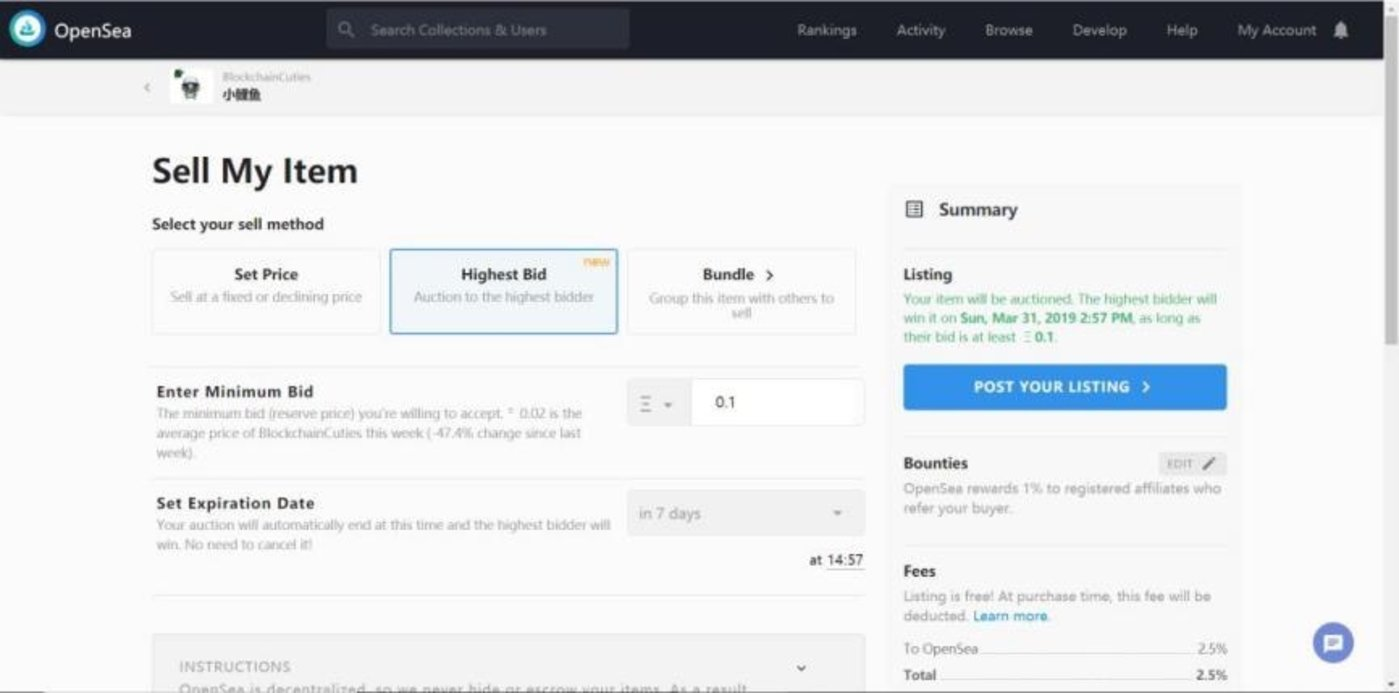Click the minimum bid amount field
Image resolution: width=1399 pixels, height=693 pixels.
click(777, 403)
